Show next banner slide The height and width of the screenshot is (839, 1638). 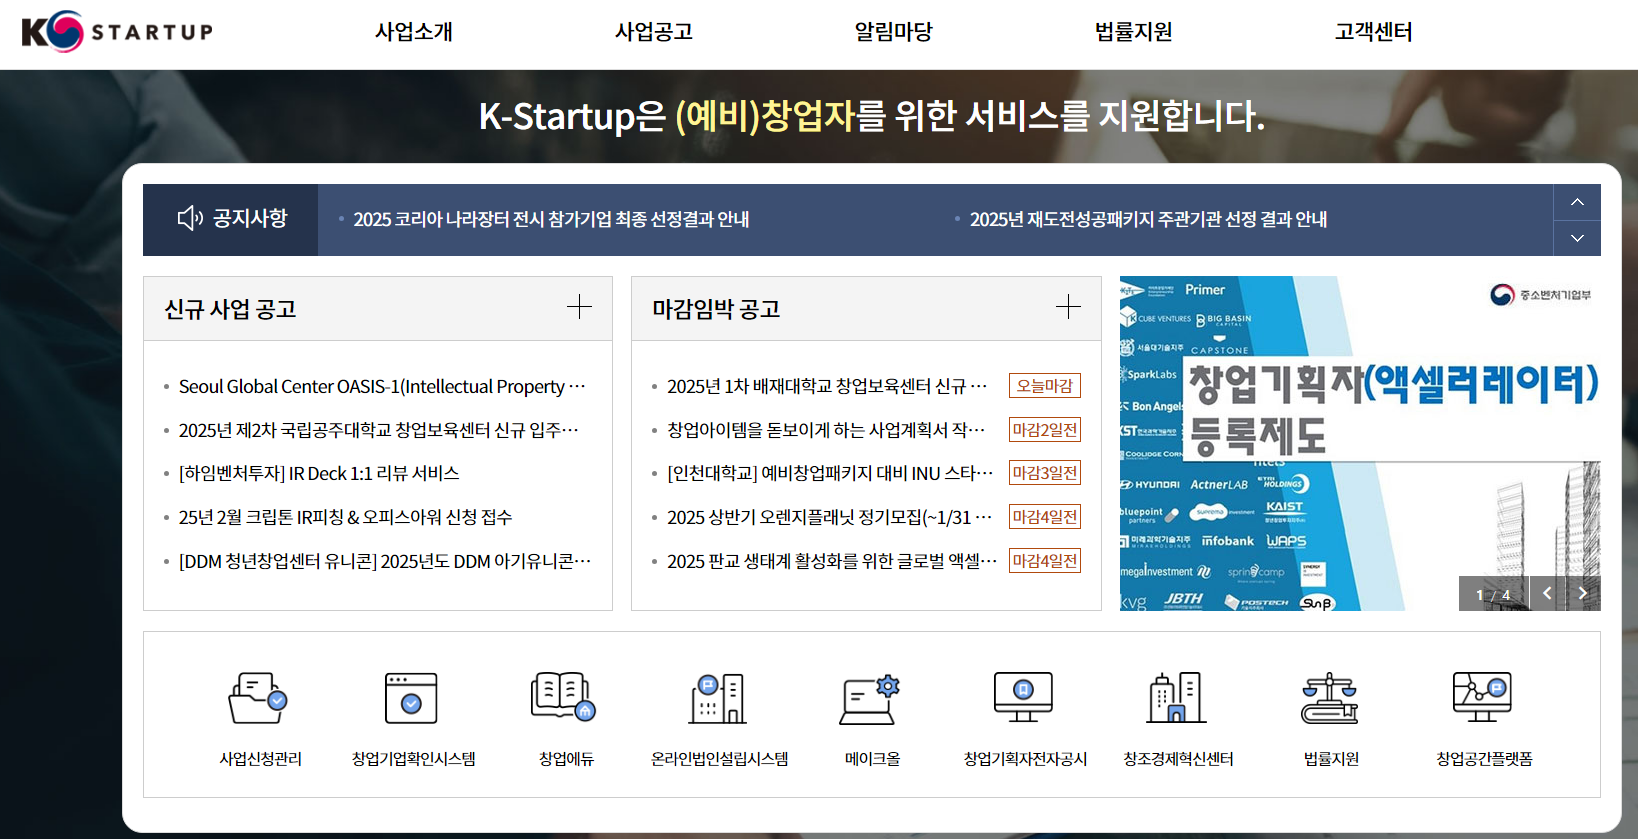(1583, 593)
